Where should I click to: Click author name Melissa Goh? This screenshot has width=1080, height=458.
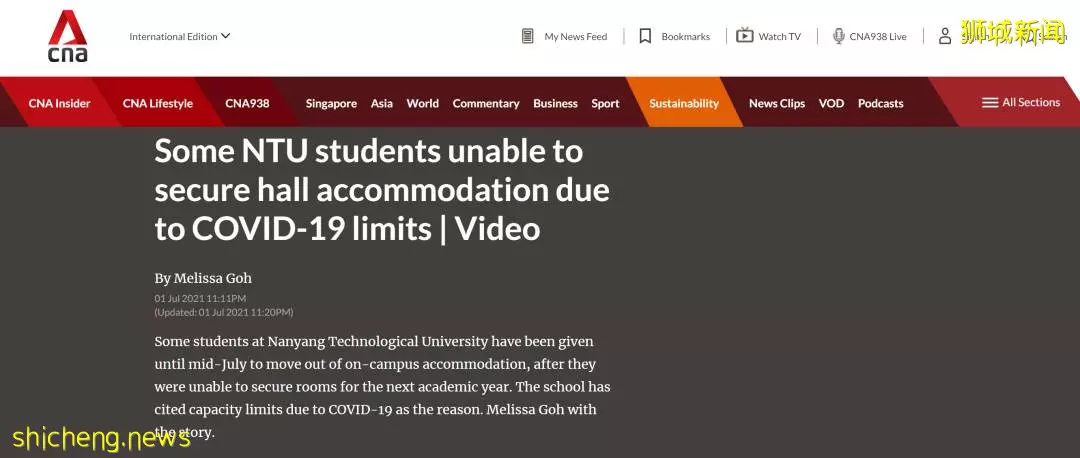click(213, 278)
